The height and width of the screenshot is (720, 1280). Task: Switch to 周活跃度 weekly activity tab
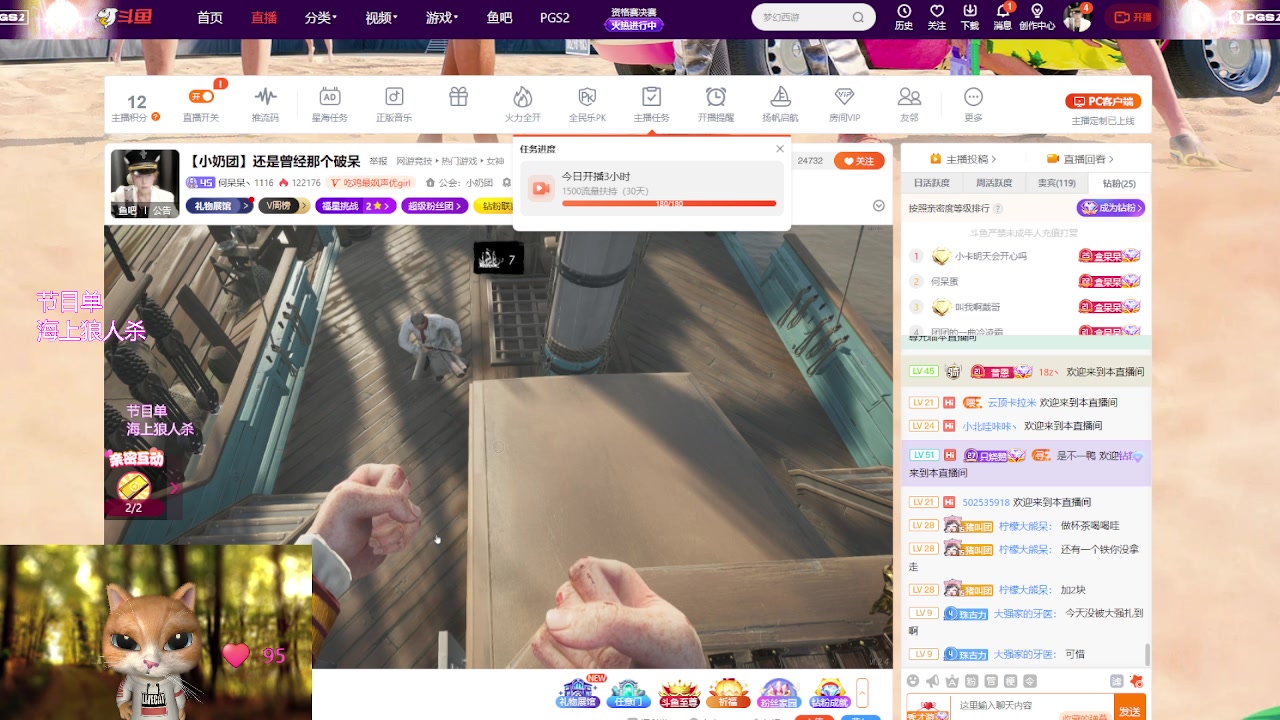pos(994,183)
